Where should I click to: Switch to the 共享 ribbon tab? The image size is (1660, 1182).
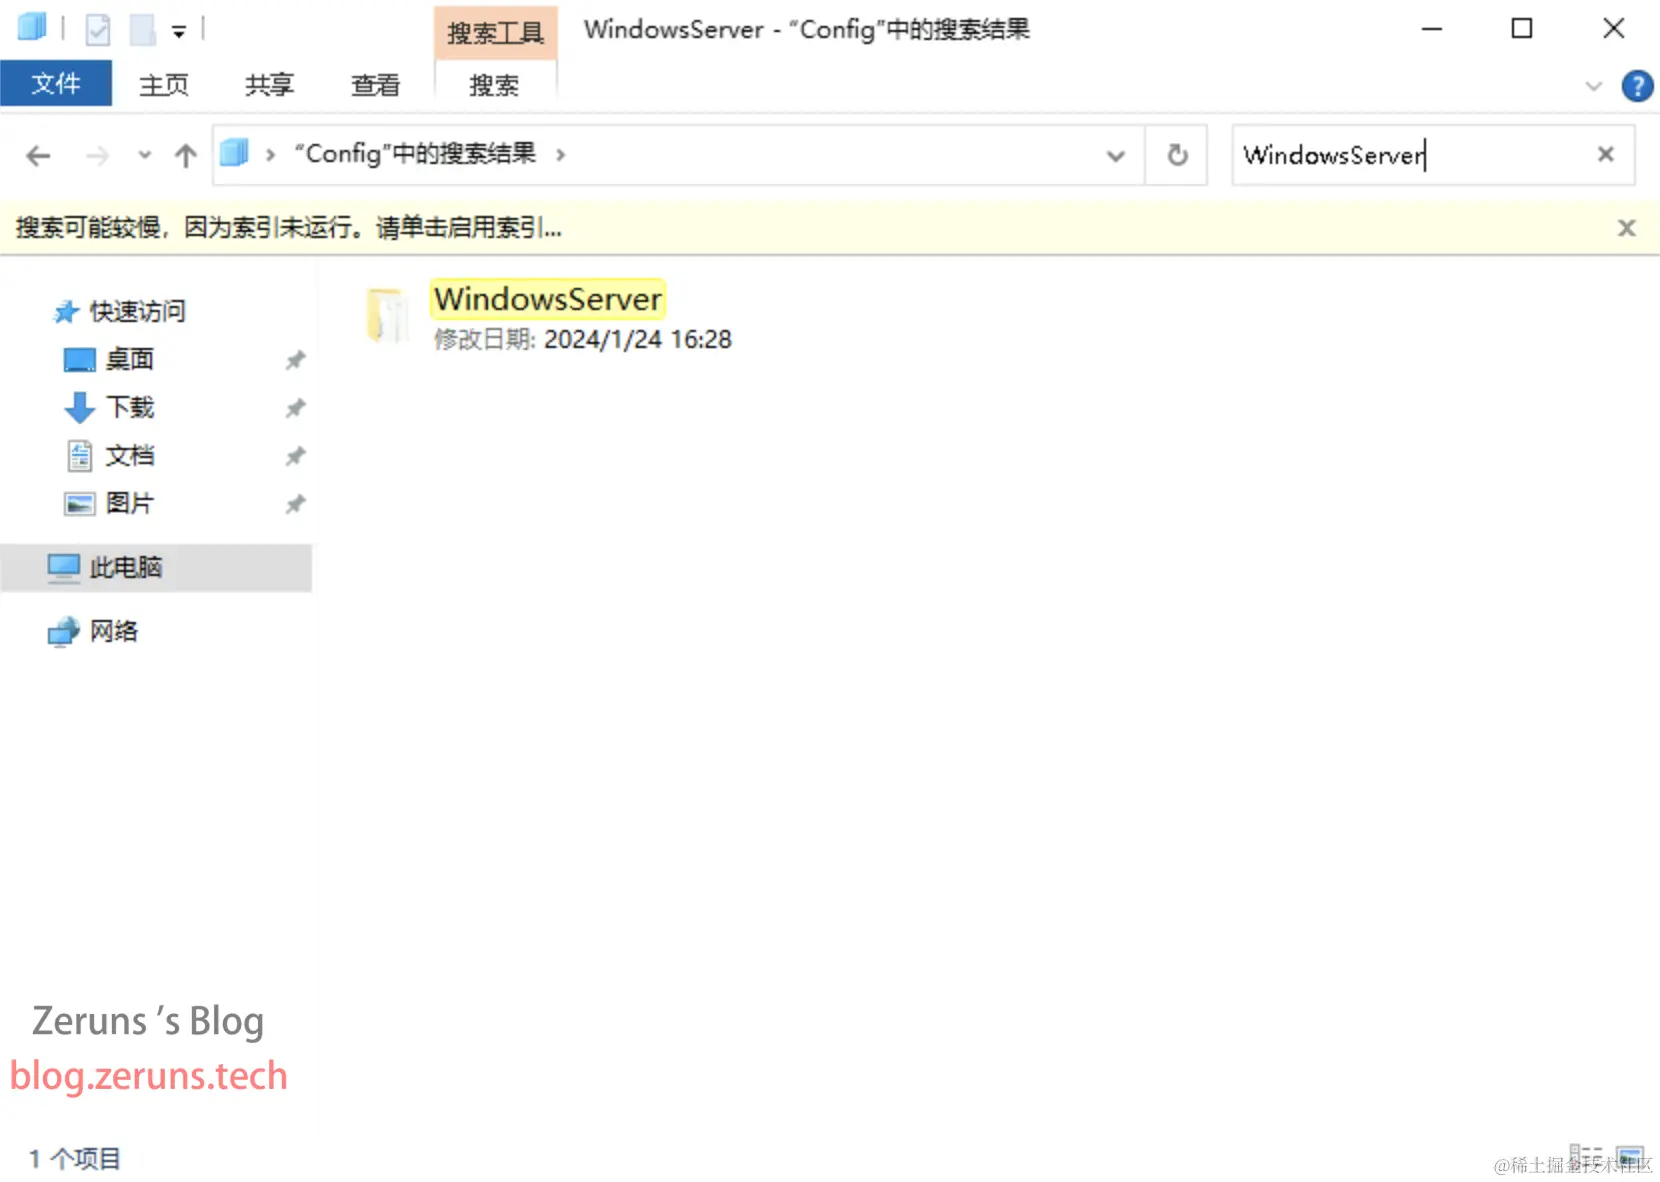[270, 85]
